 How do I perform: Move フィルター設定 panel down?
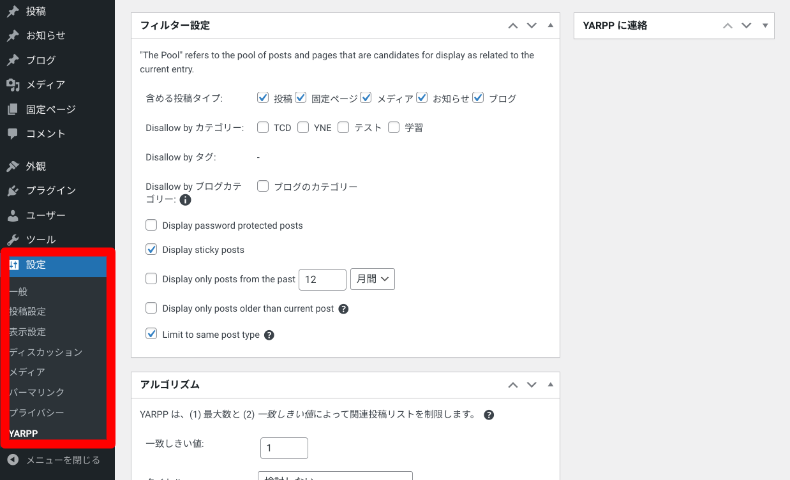[532, 26]
